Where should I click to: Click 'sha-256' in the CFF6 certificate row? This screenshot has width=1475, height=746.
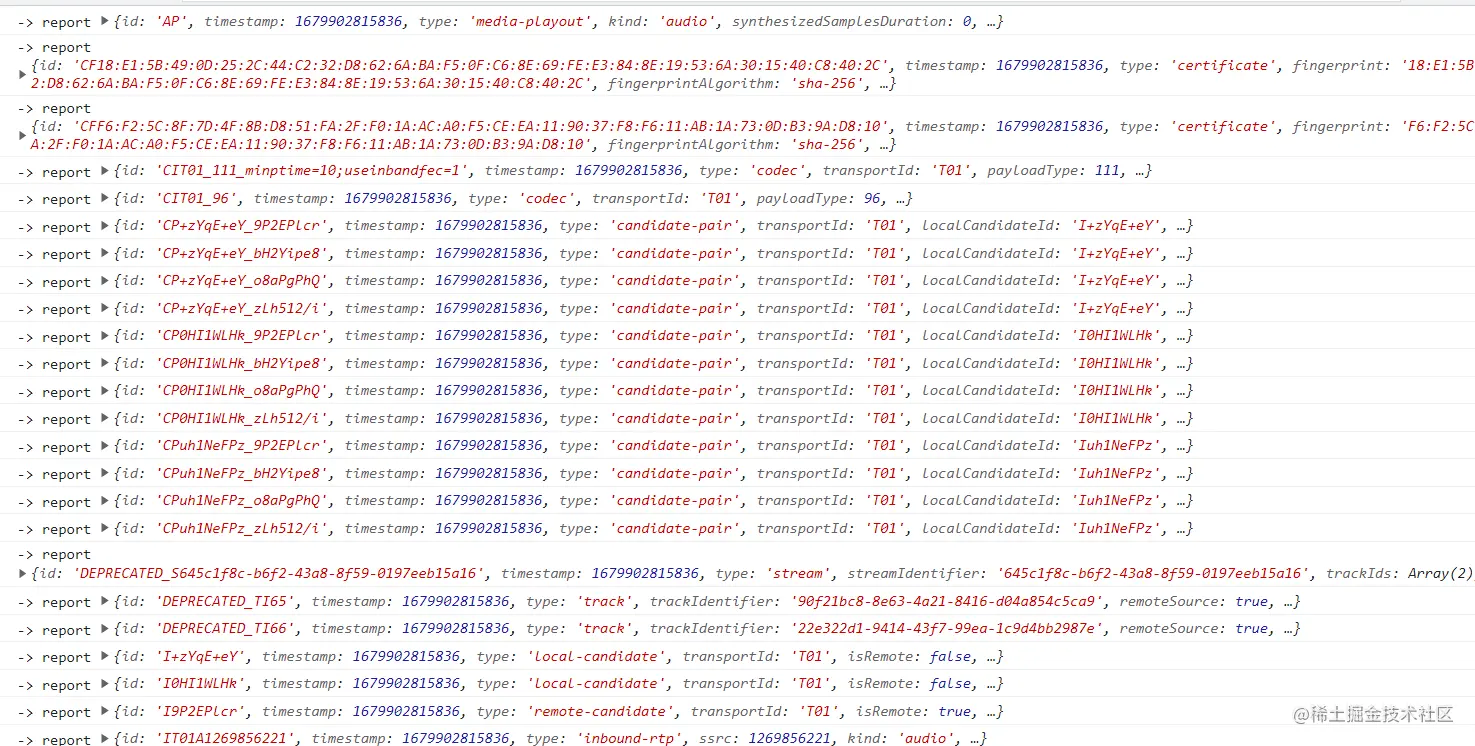(828, 145)
